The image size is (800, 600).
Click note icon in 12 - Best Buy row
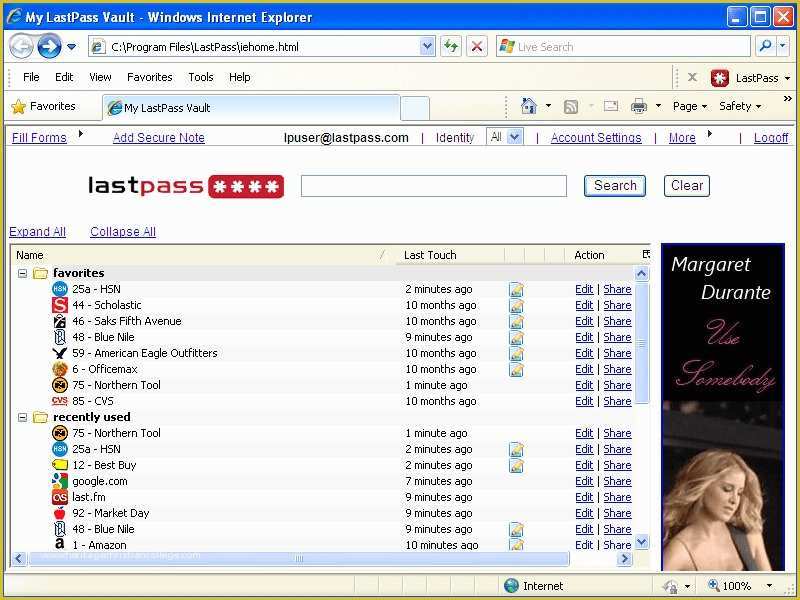tap(516, 465)
